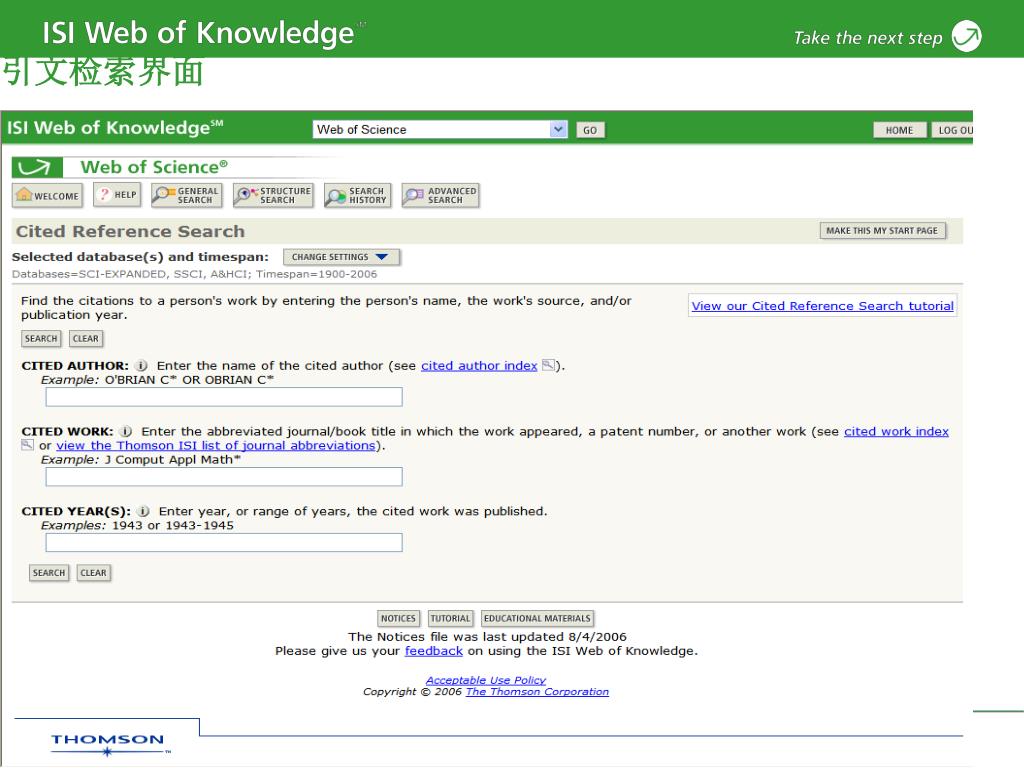The height and width of the screenshot is (768, 1024).
Task: Expand the Web of Science product dropdown
Action: pyautogui.click(x=558, y=129)
